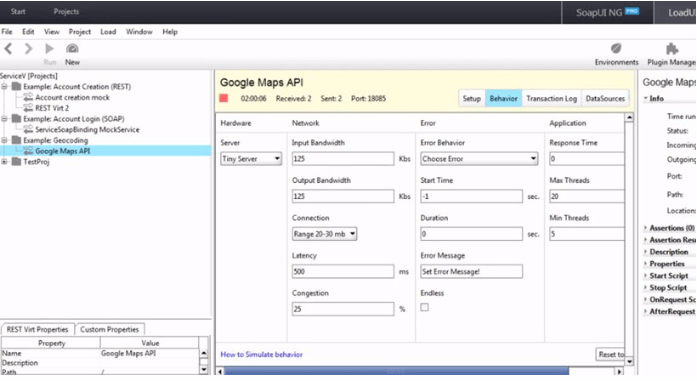Open How to Simulate behavior link

click(261, 354)
